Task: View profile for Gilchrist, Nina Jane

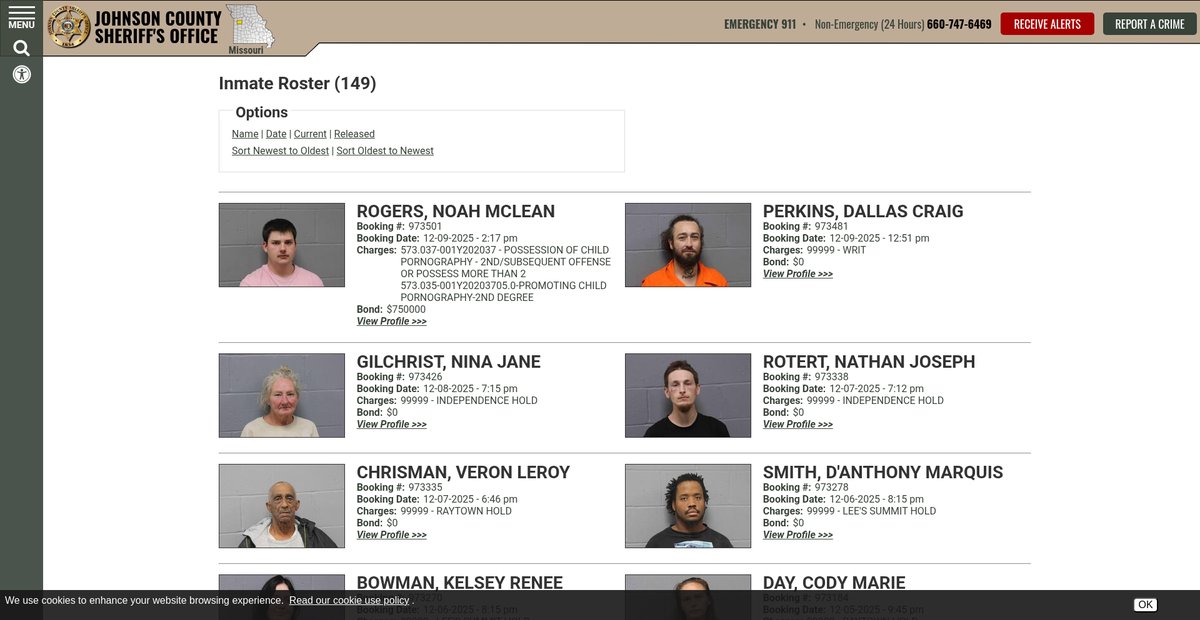Action: 392,425
